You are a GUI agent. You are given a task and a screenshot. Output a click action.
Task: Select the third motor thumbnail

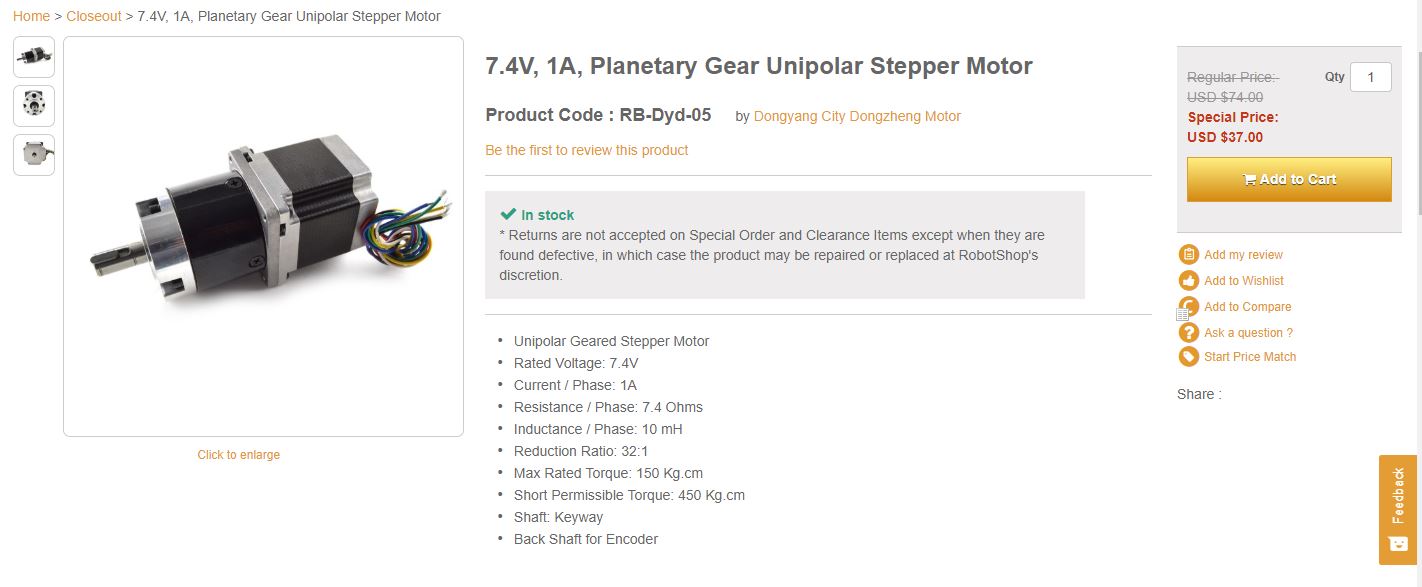(34, 155)
